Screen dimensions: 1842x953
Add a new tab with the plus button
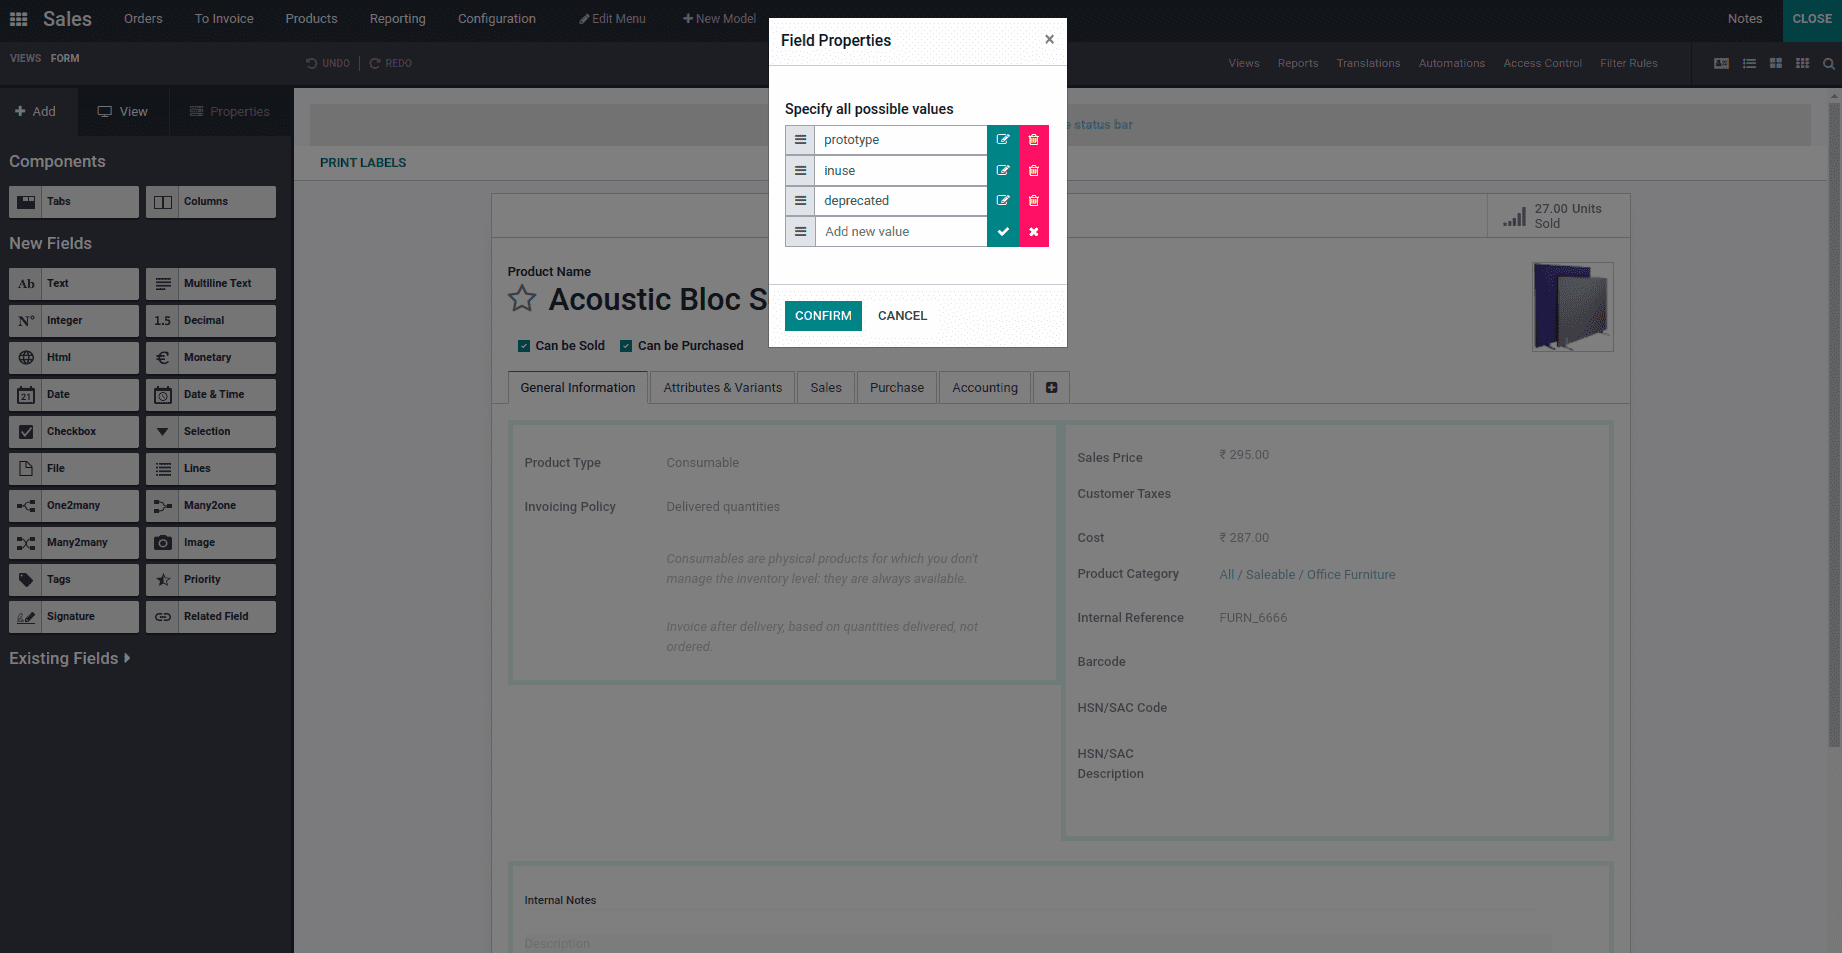coord(1051,387)
